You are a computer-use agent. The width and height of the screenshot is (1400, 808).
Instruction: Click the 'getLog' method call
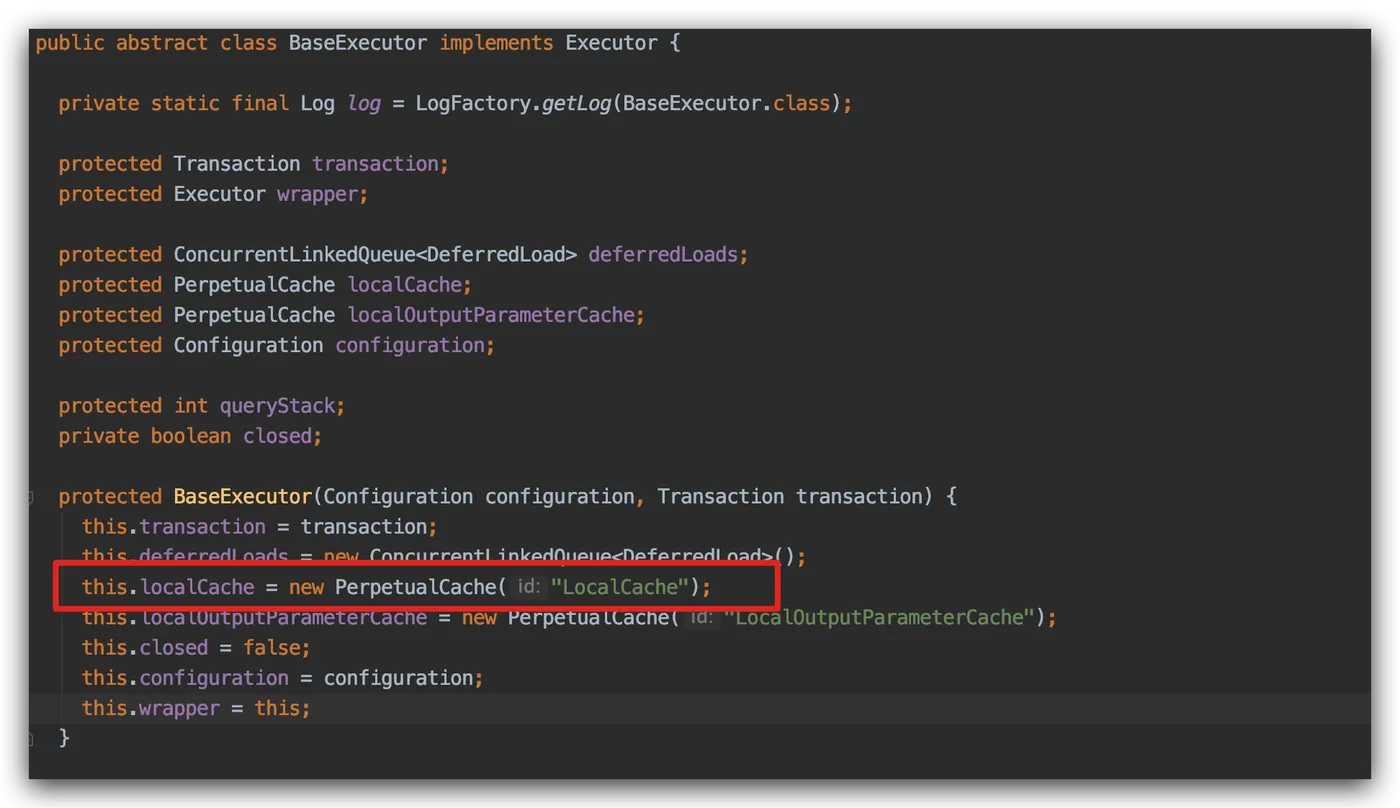[x=576, y=103]
